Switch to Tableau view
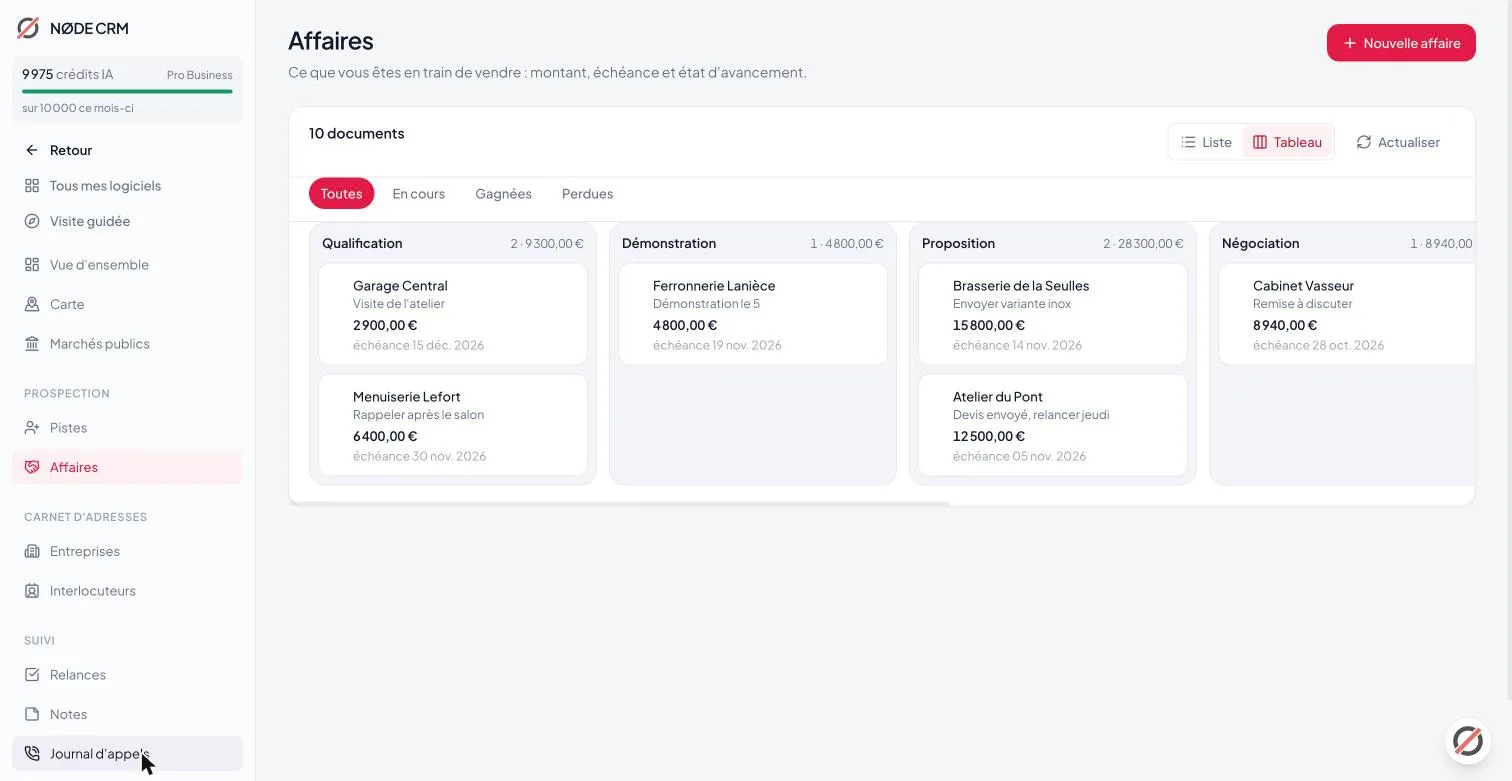 [1287, 142]
